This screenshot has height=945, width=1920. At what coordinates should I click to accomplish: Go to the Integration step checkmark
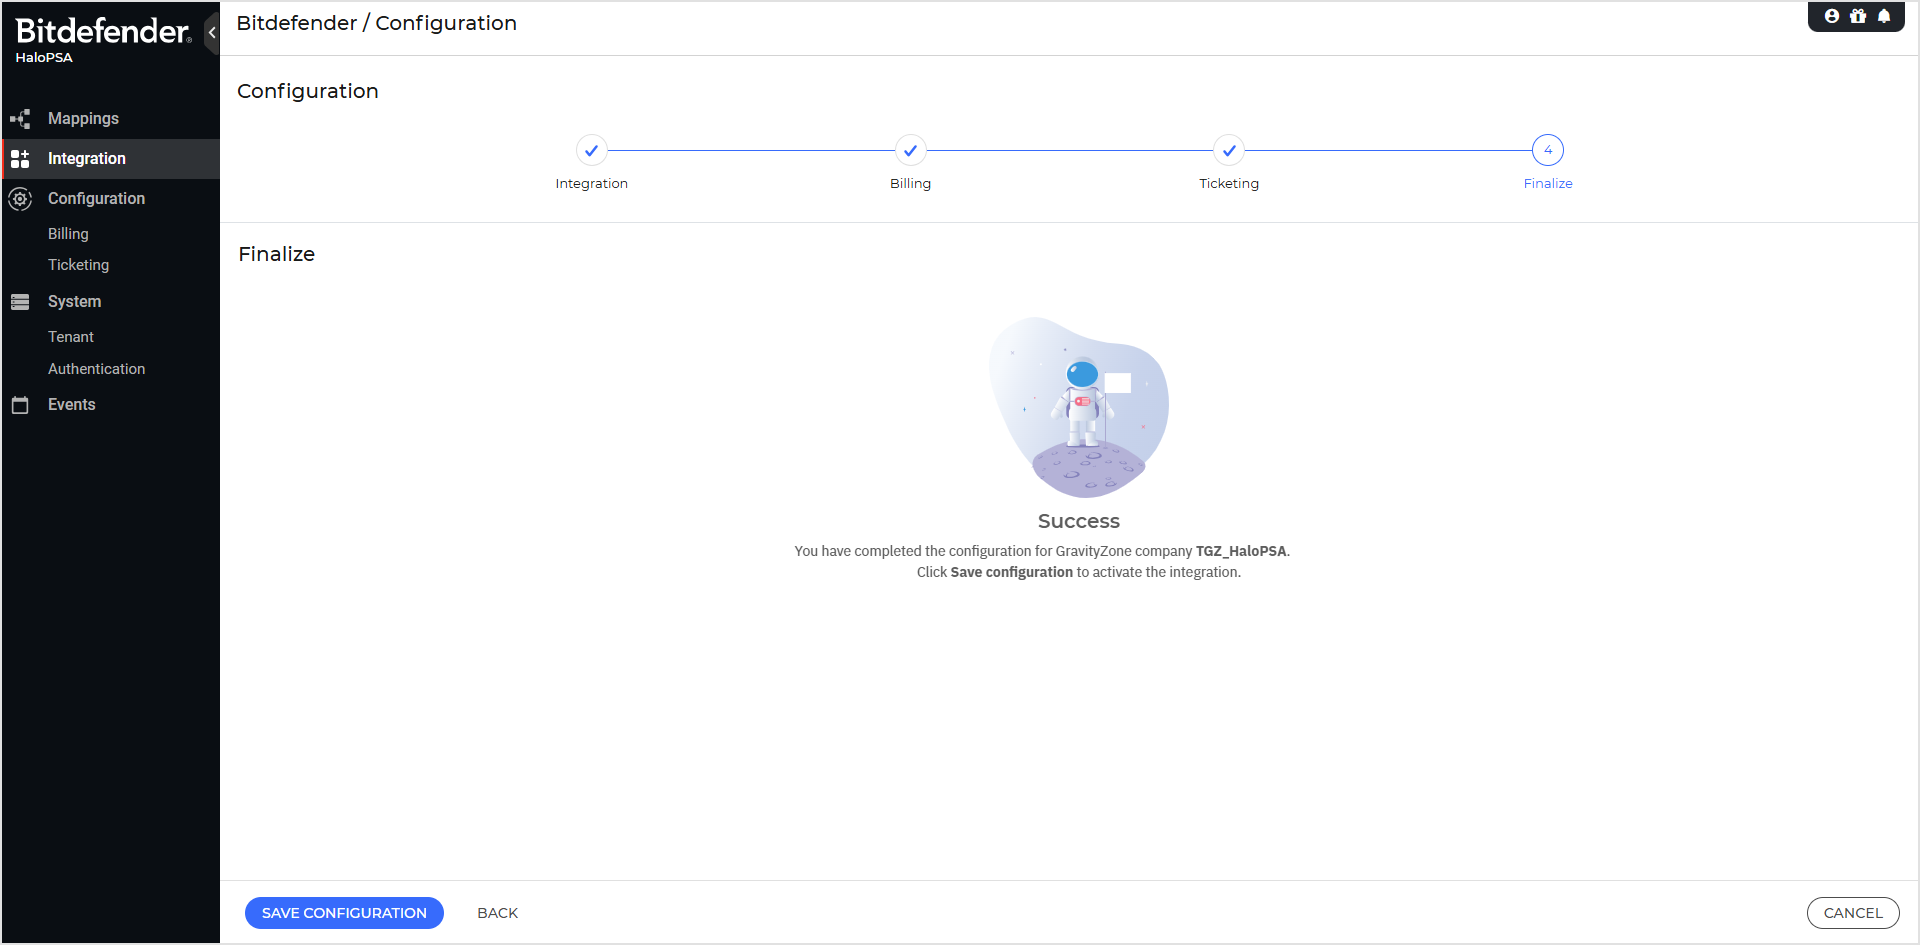click(x=591, y=151)
